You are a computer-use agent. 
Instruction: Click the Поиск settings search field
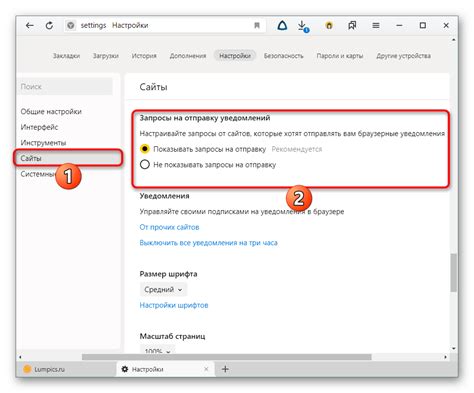coord(65,87)
